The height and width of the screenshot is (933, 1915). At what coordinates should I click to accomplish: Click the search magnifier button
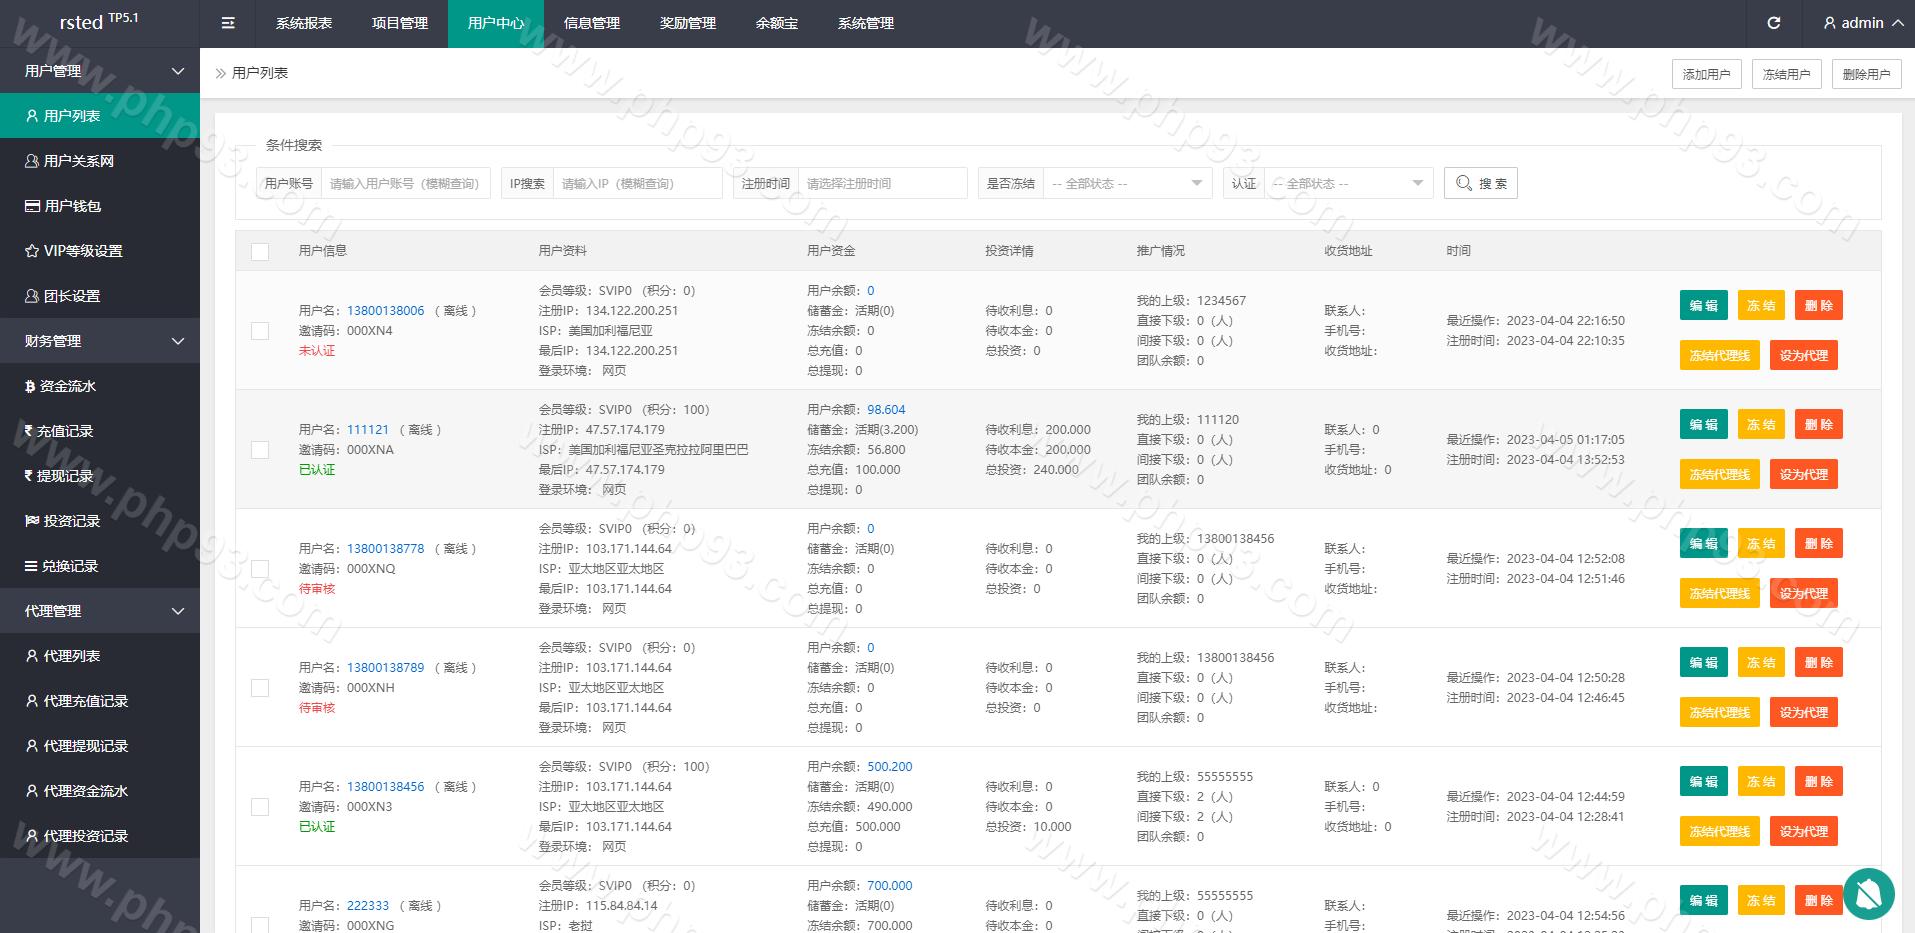1480,183
